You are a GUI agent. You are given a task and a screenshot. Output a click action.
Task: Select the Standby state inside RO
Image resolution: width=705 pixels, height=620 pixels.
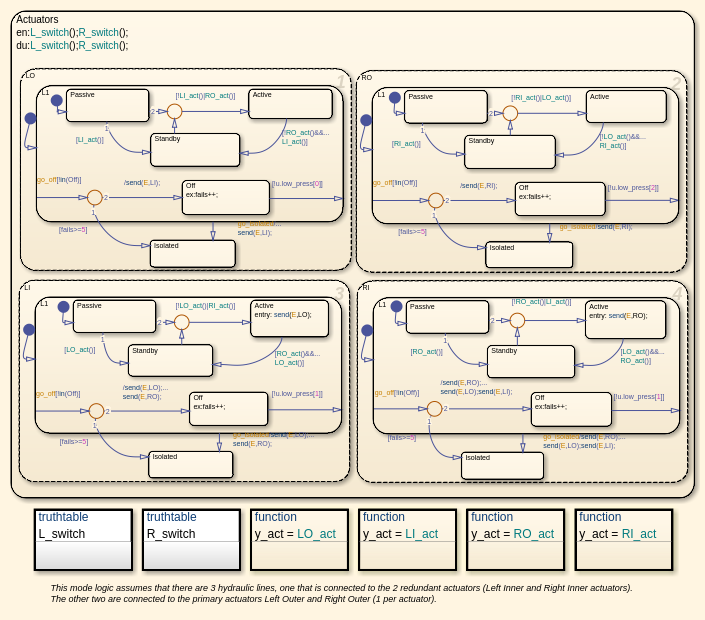(510, 152)
